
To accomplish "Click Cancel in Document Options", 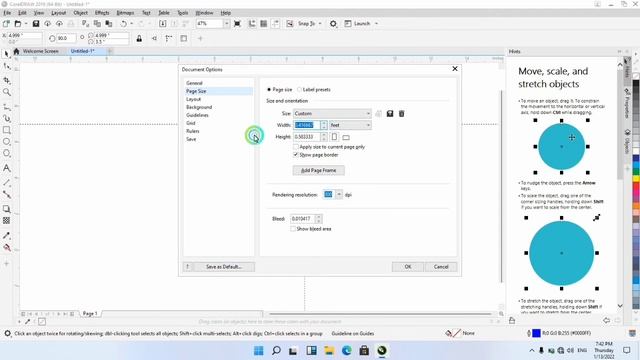I will (x=441, y=267).
